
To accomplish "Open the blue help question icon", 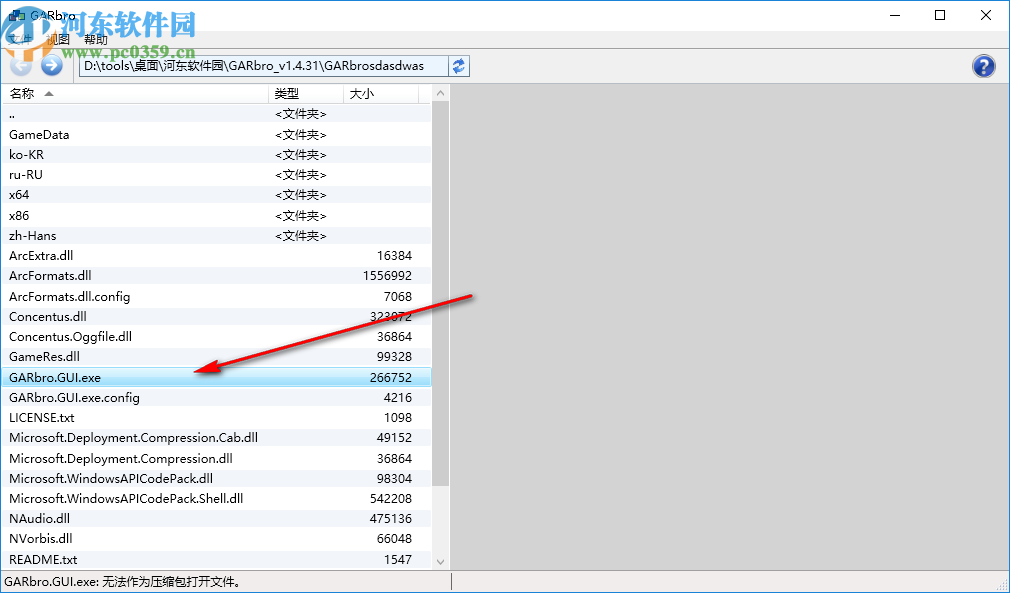I will (984, 66).
